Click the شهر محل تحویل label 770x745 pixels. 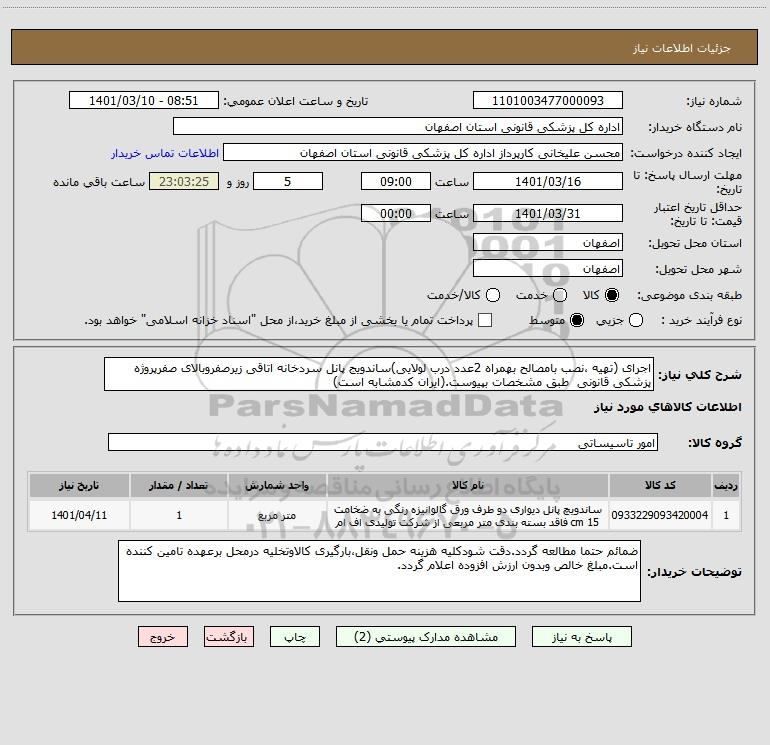click(699, 269)
